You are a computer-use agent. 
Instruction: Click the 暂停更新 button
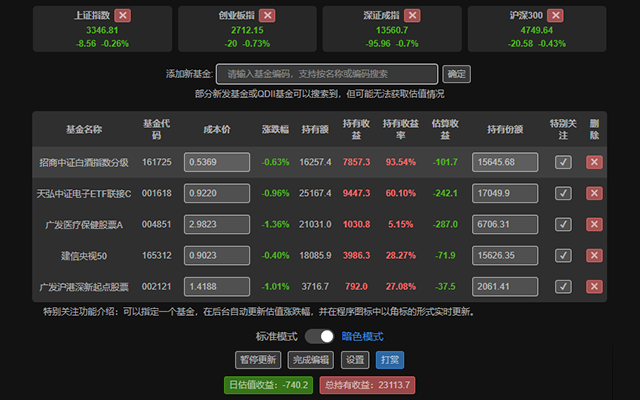(258, 360)
